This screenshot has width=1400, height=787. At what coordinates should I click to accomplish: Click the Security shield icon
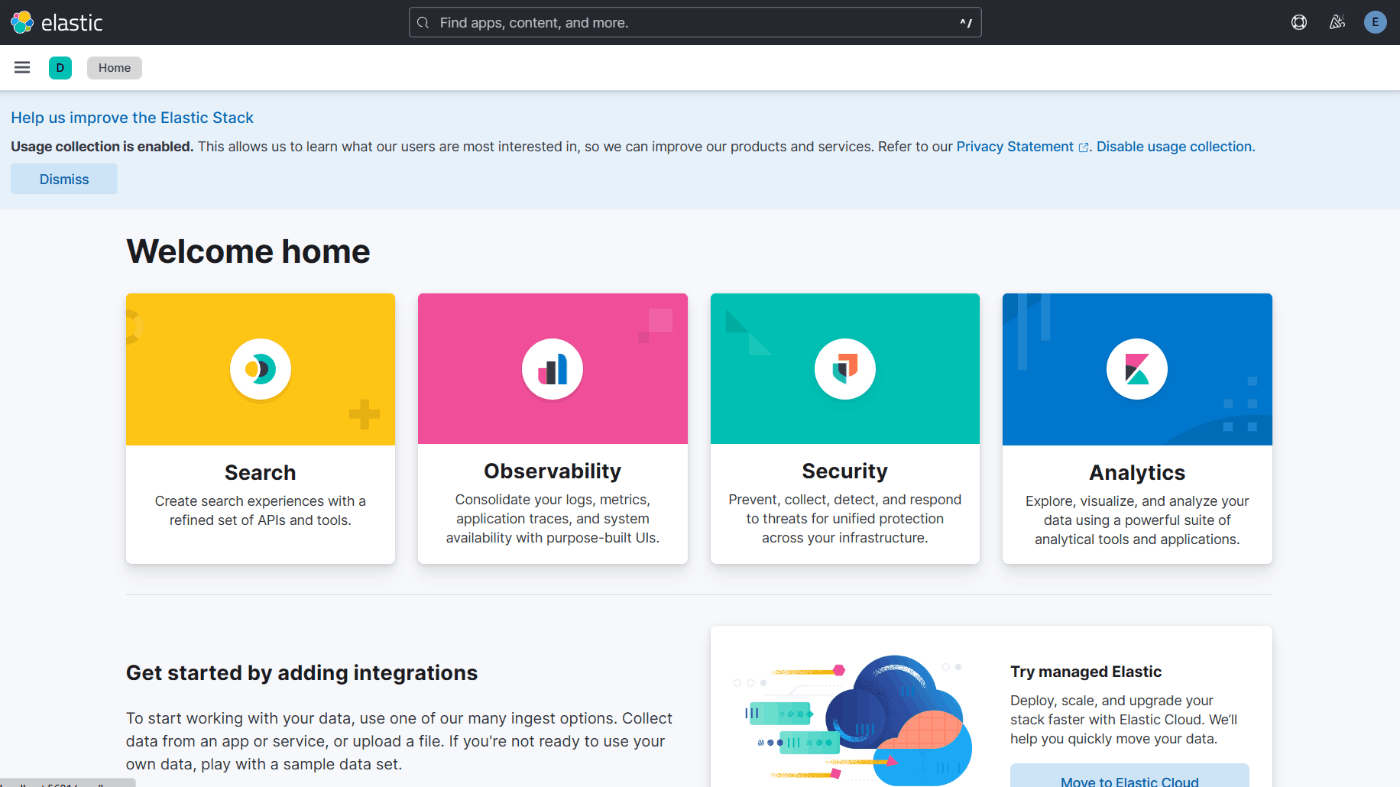tap(845, 369)
